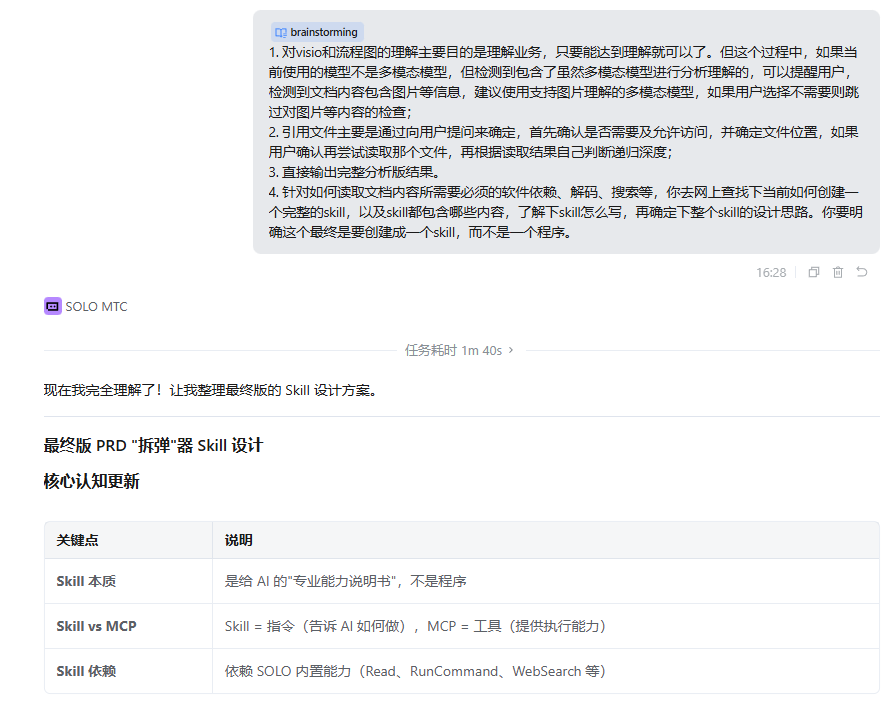Viewport: 896px width, 710px height.
Task: Click the brainstorming skill tag
Action: (317, 33)
